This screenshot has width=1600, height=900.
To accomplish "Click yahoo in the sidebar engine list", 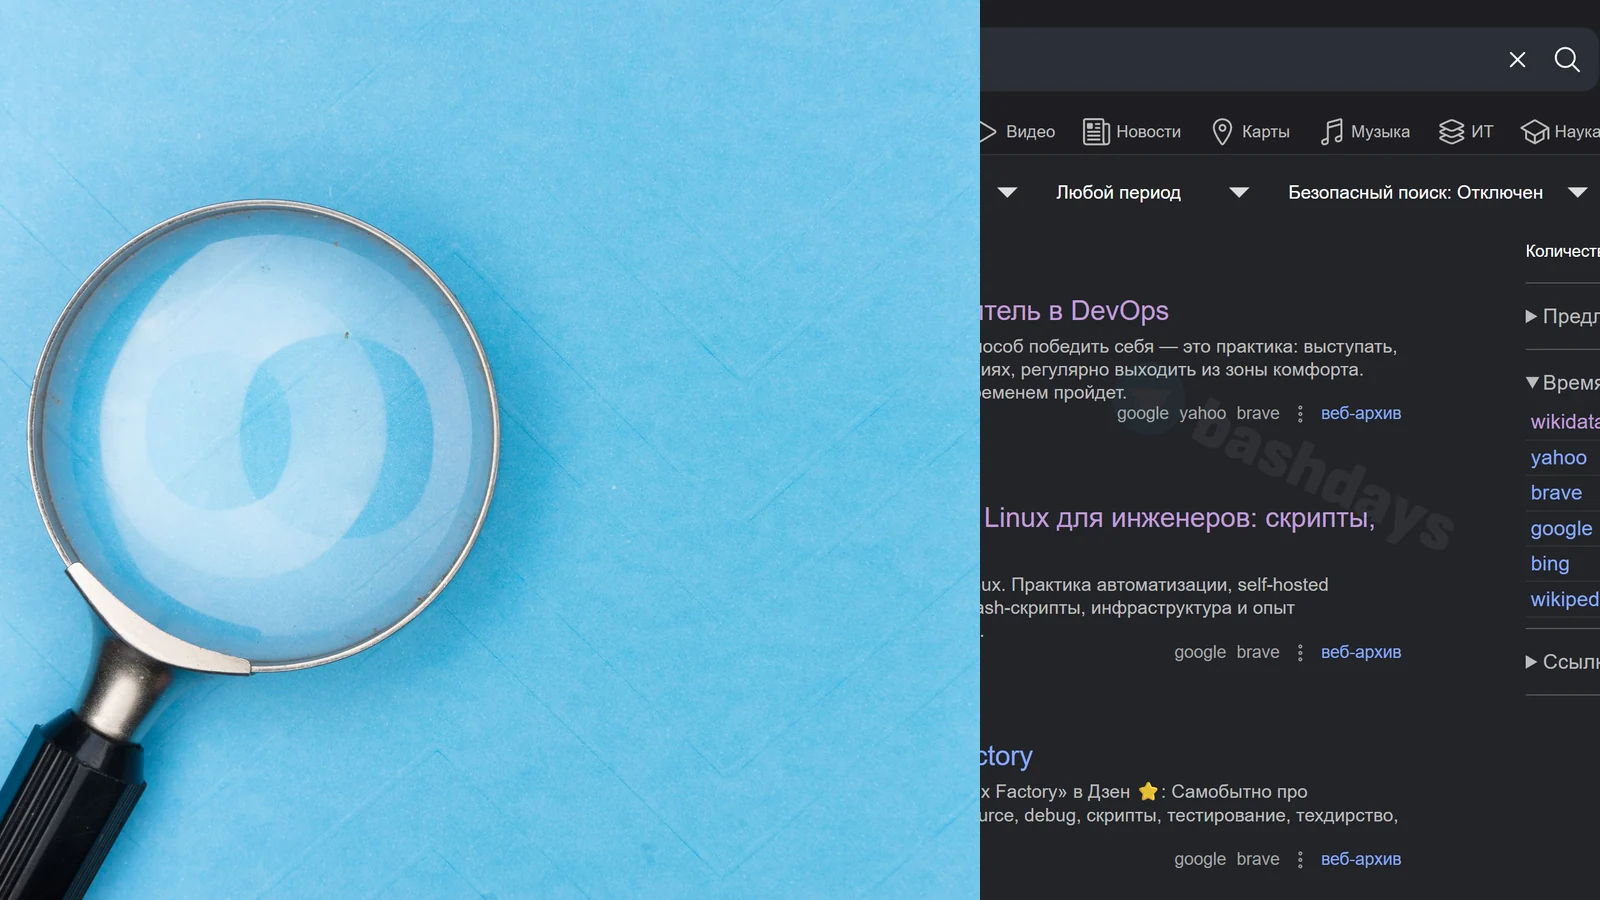I will 1558,458.
